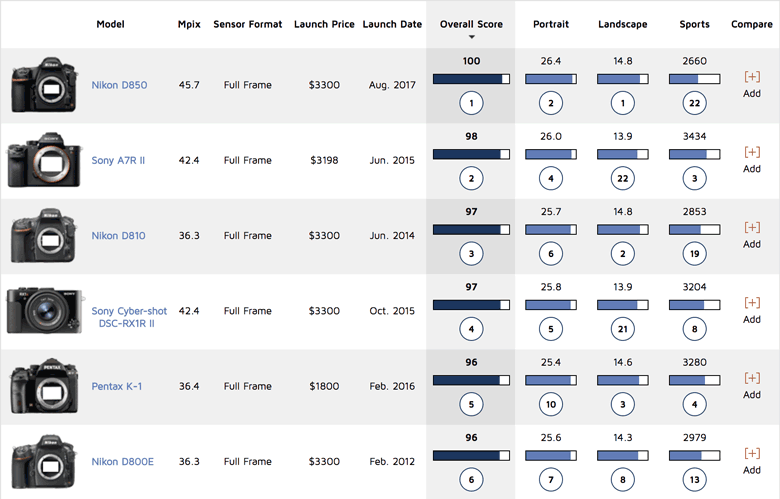Click the Nikon D850 overall score bar
This screenshot has height=499, width=780.
tap(471, 78)
